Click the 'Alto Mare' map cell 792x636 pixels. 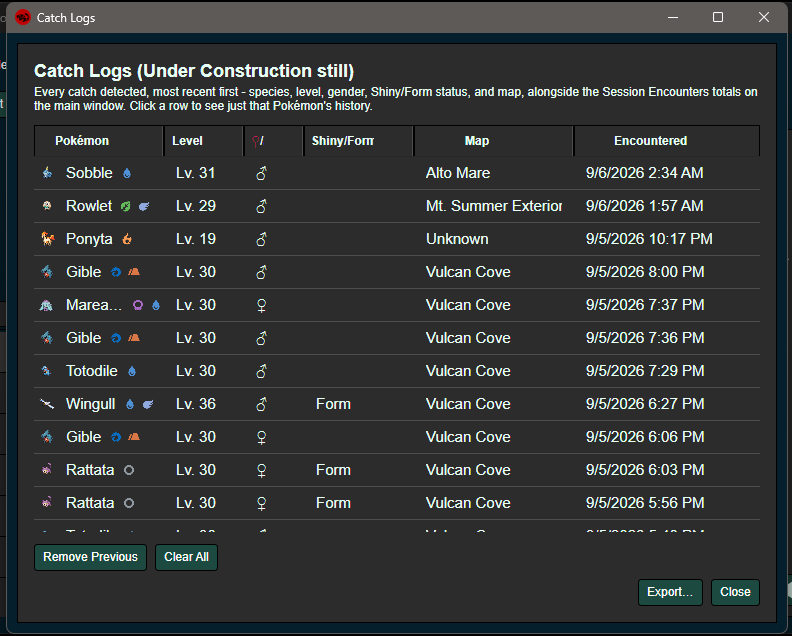click(x=458, y=173)
